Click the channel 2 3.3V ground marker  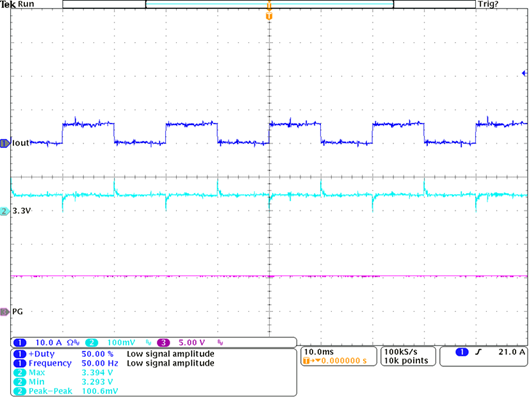pos(5,211)
